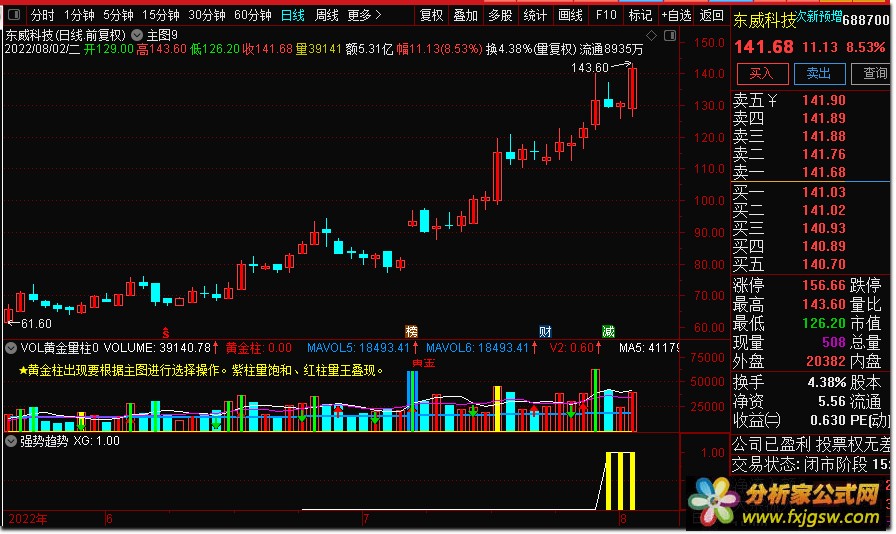Click the 收益(二) 0.630 value
This screenshot has width=896, height=534.
pyautogui.click(x=827, y=420)
